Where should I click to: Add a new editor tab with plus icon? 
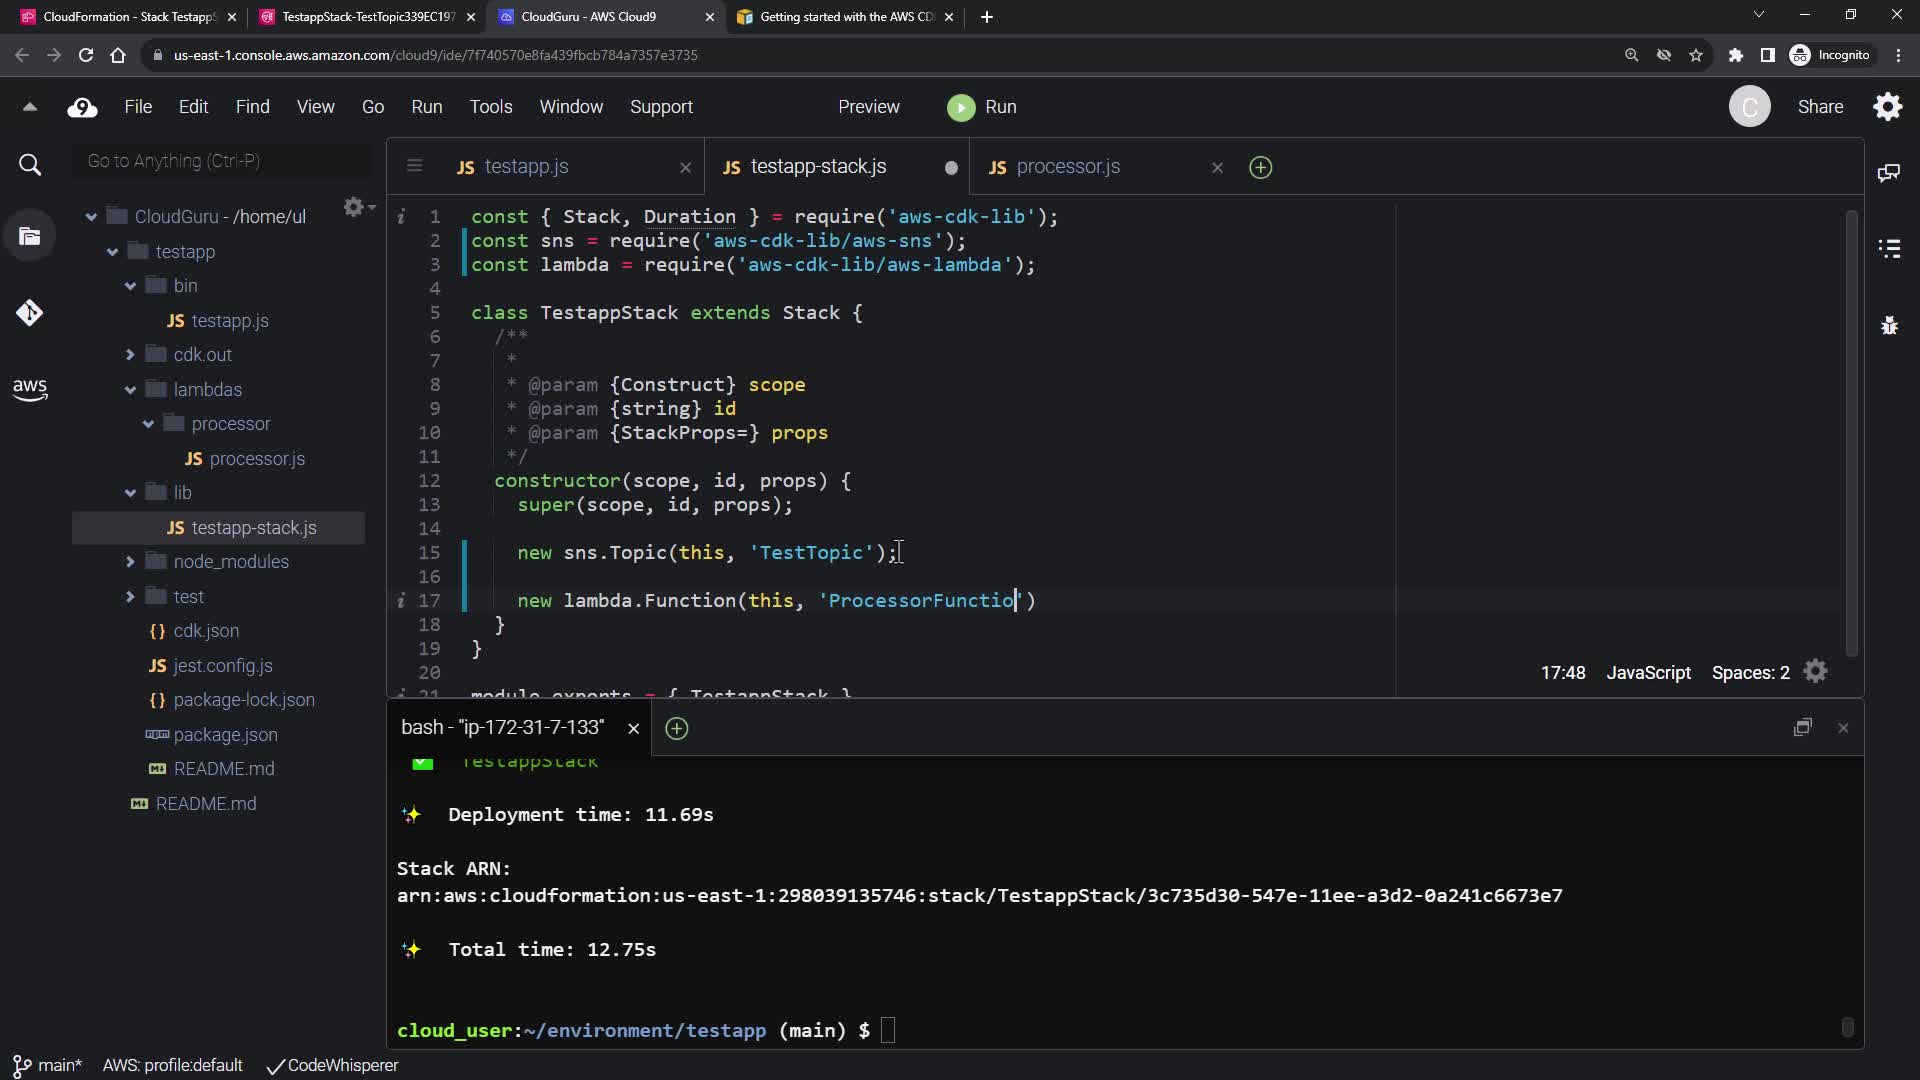[x=1260, y=168]
